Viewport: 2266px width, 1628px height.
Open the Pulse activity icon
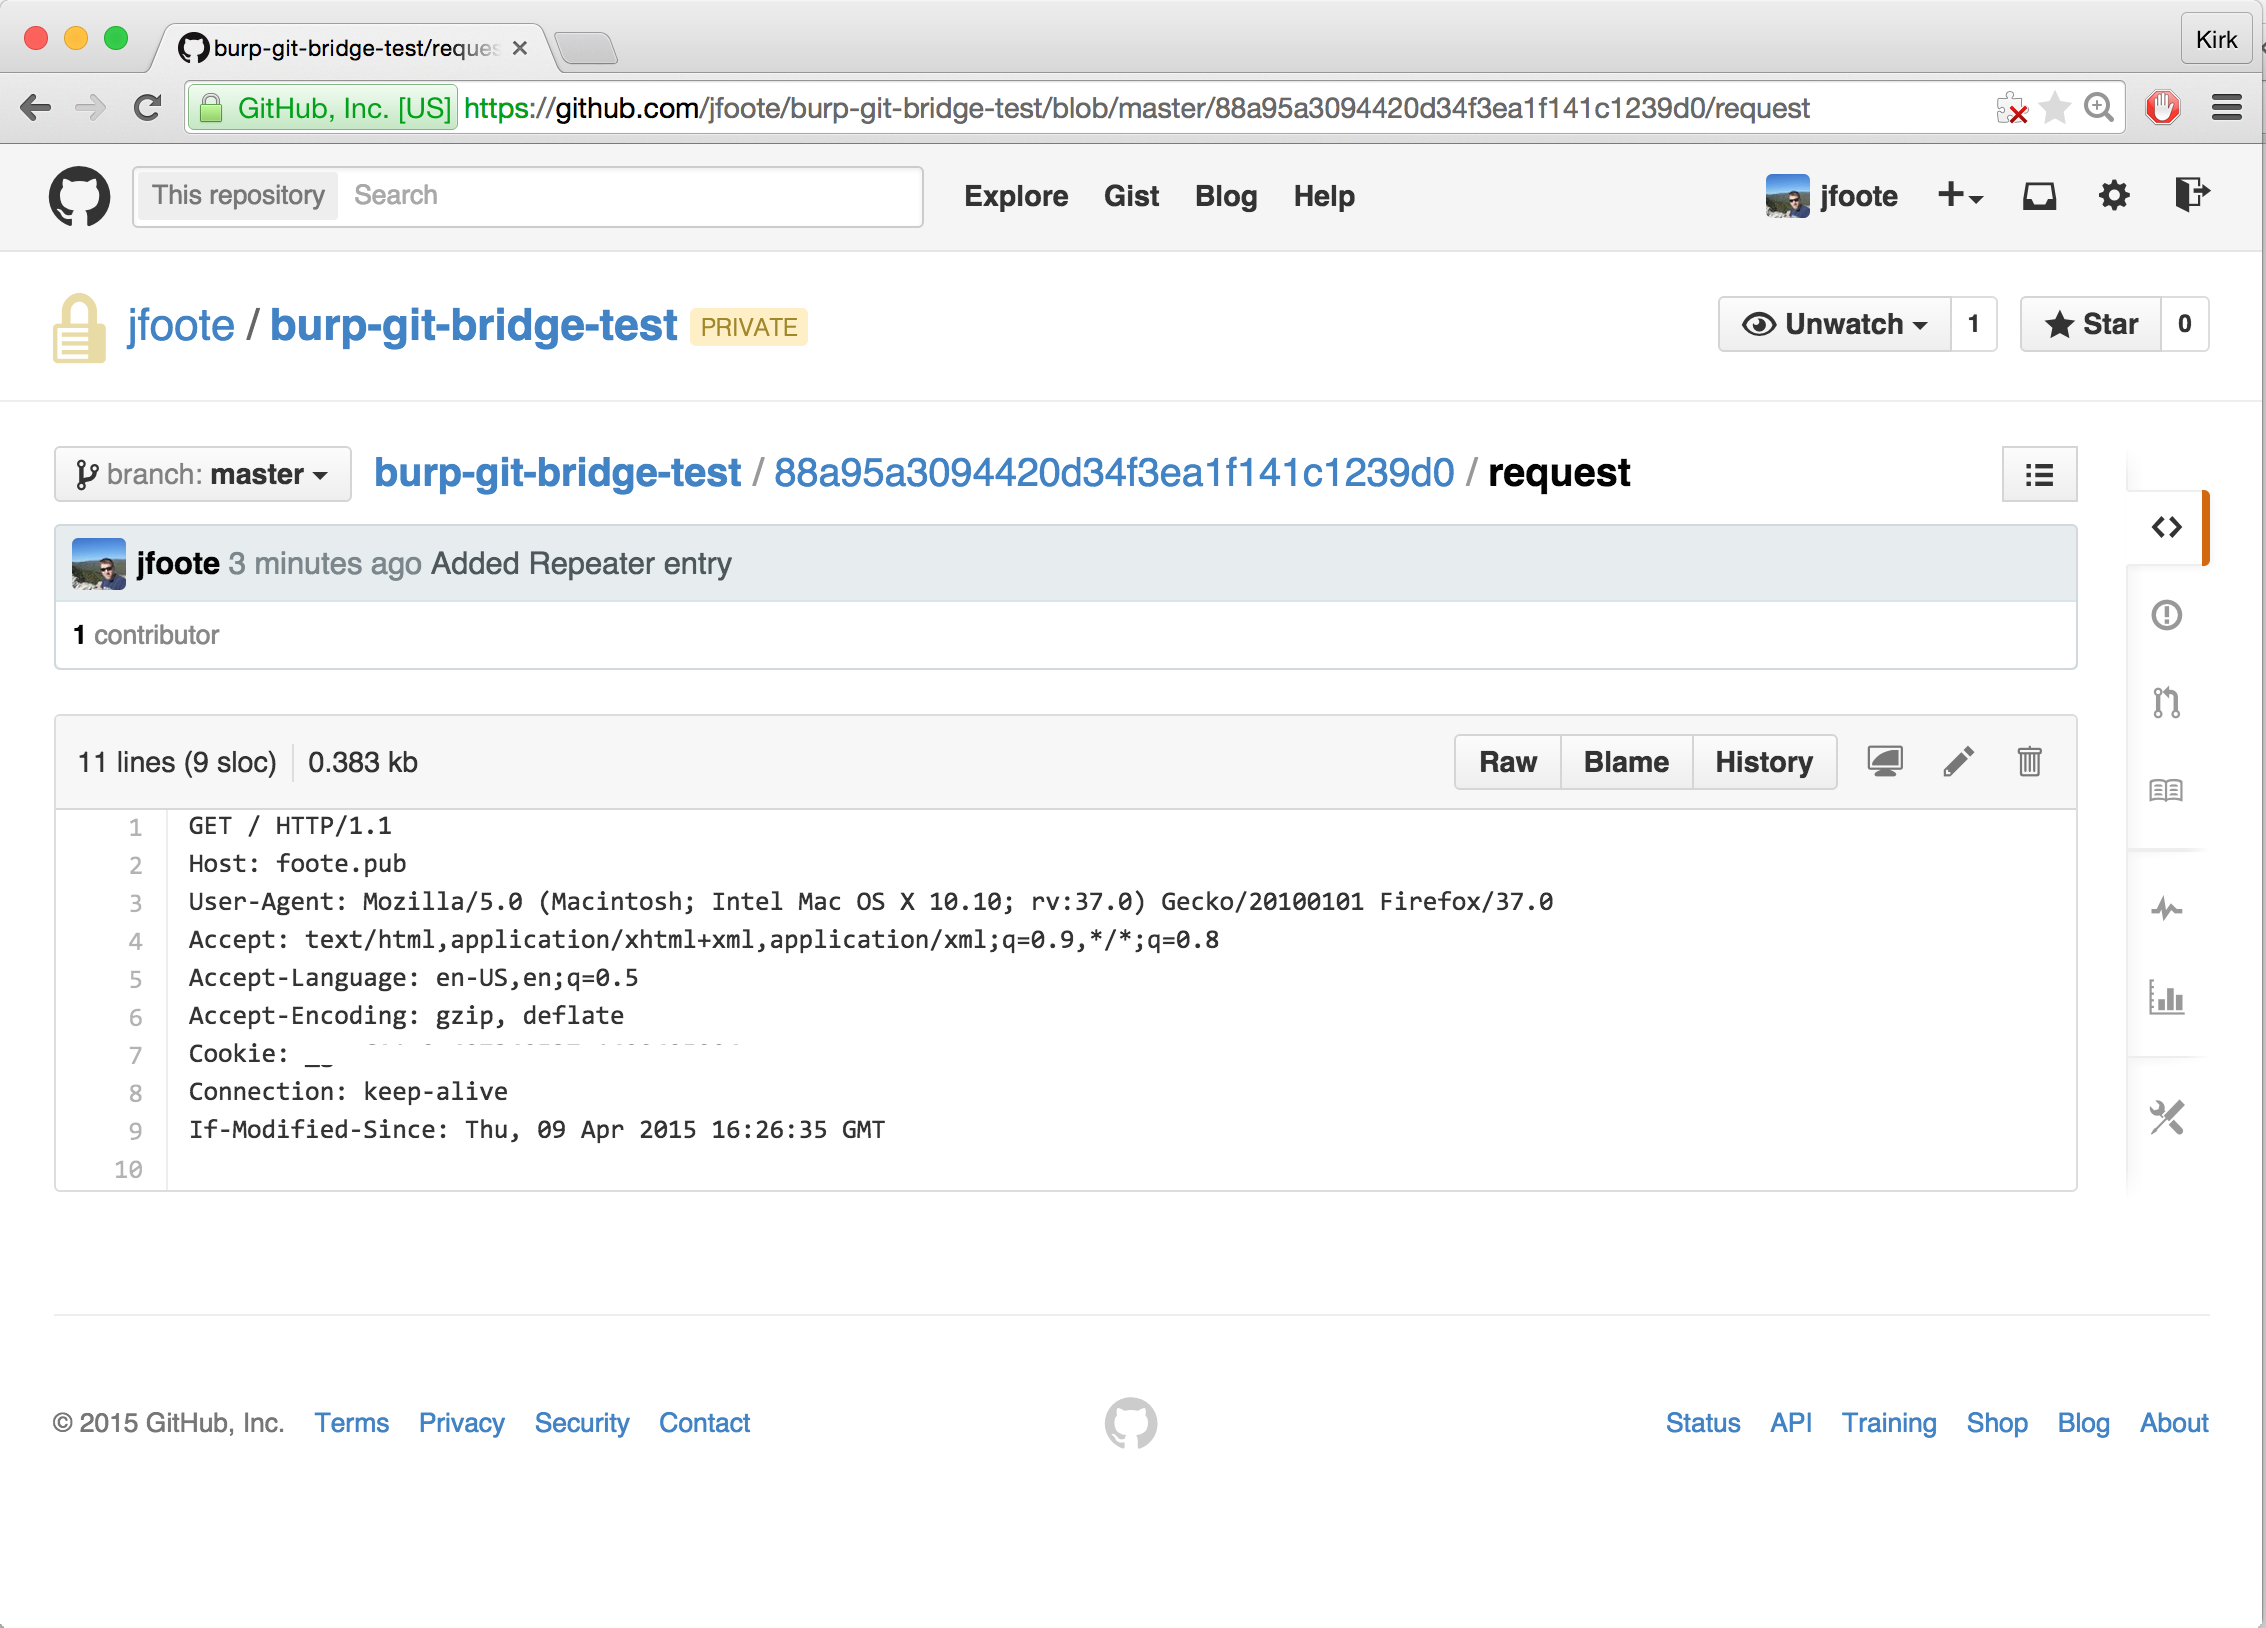[2166, 909]
